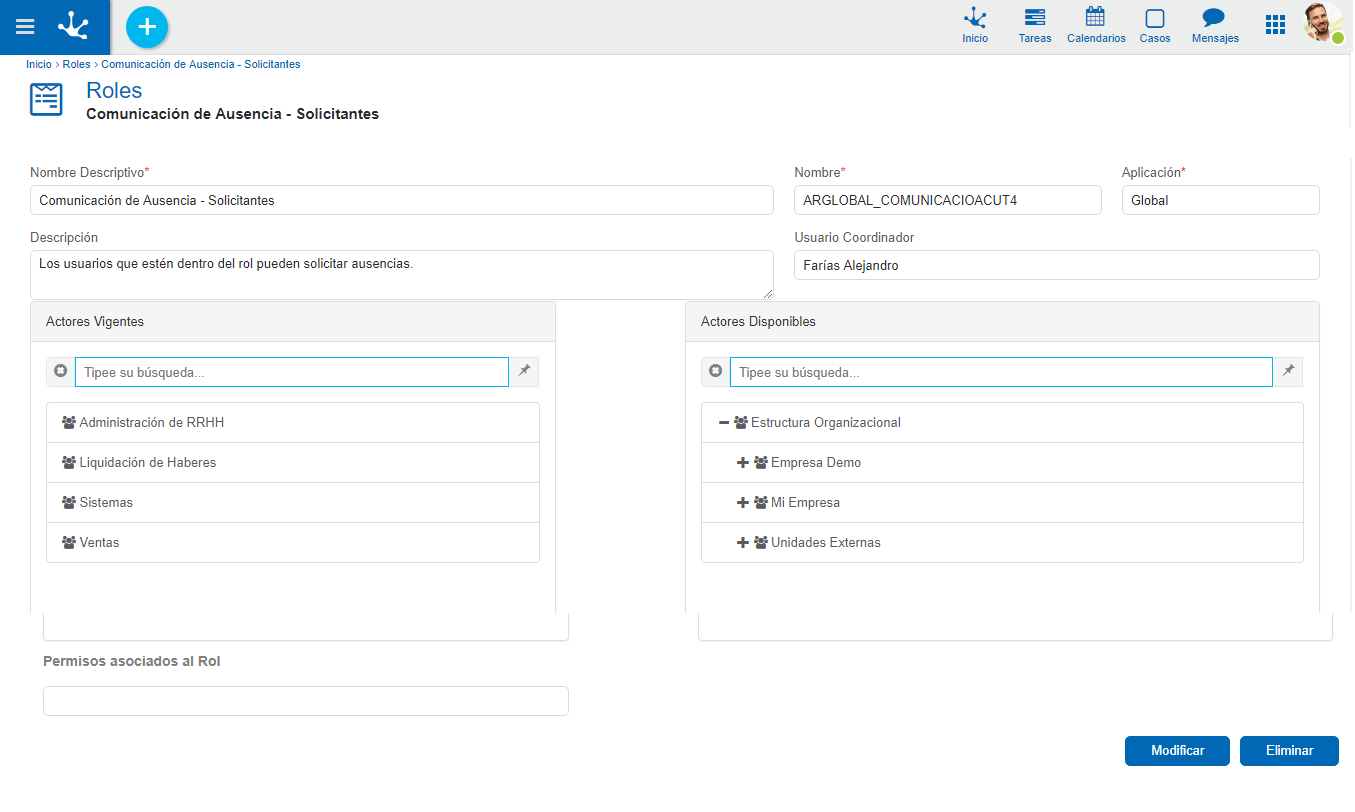Focus the Usuario Coordinador field
This screenshot has width=1355, height=812.
tap(1057, 265)
